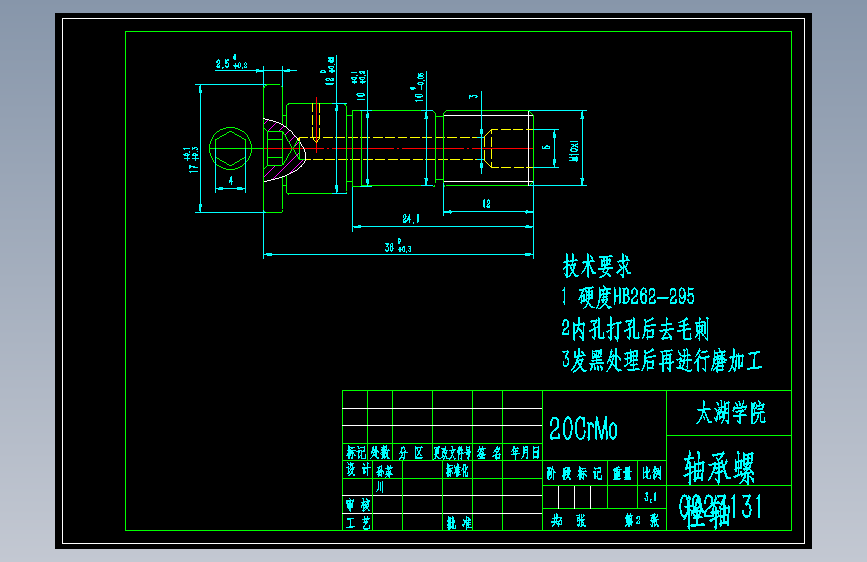The width and height of the screenshot is (867, 562).
Task: Select the note 发黑处理后再进行磨加工
Action: [667, 361]
